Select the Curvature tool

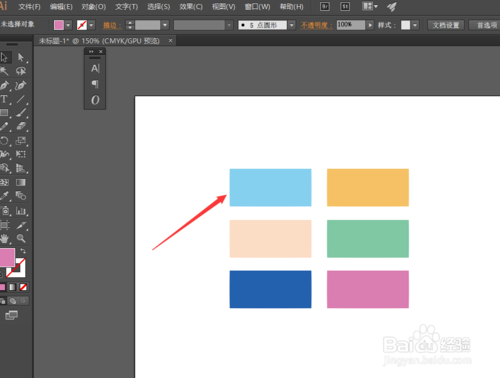click(x=21, y=85)
